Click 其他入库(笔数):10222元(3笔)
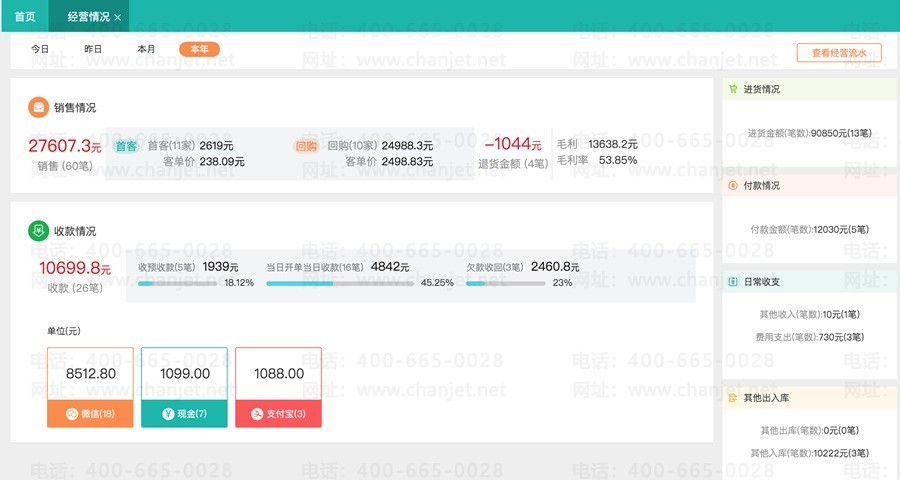The width and height of the screenshot is (900, 480). [809, 454]
